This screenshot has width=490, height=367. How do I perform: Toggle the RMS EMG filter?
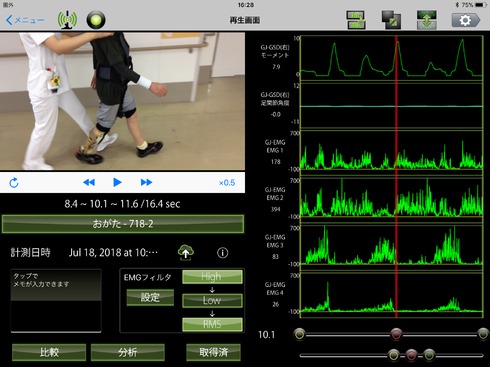[212, 324]
